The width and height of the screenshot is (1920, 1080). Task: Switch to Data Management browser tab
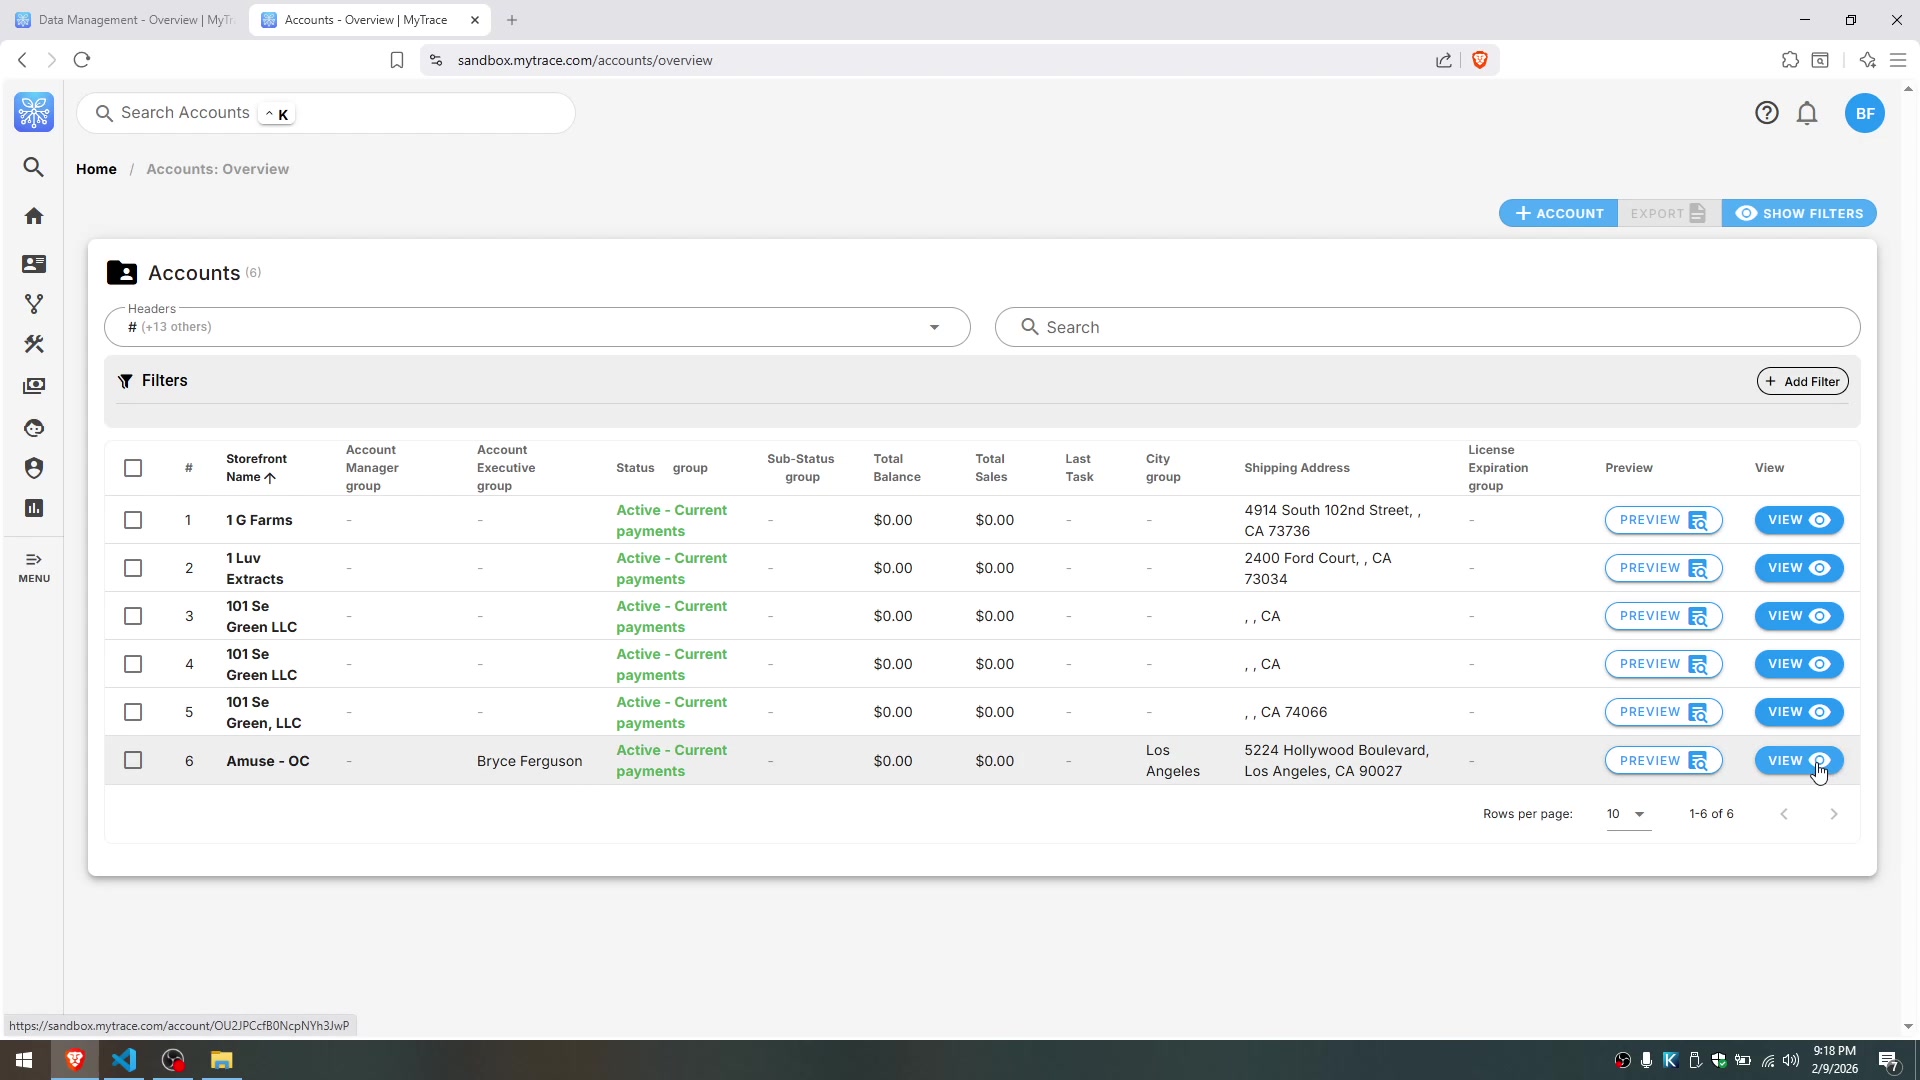(x=125, y=20)
